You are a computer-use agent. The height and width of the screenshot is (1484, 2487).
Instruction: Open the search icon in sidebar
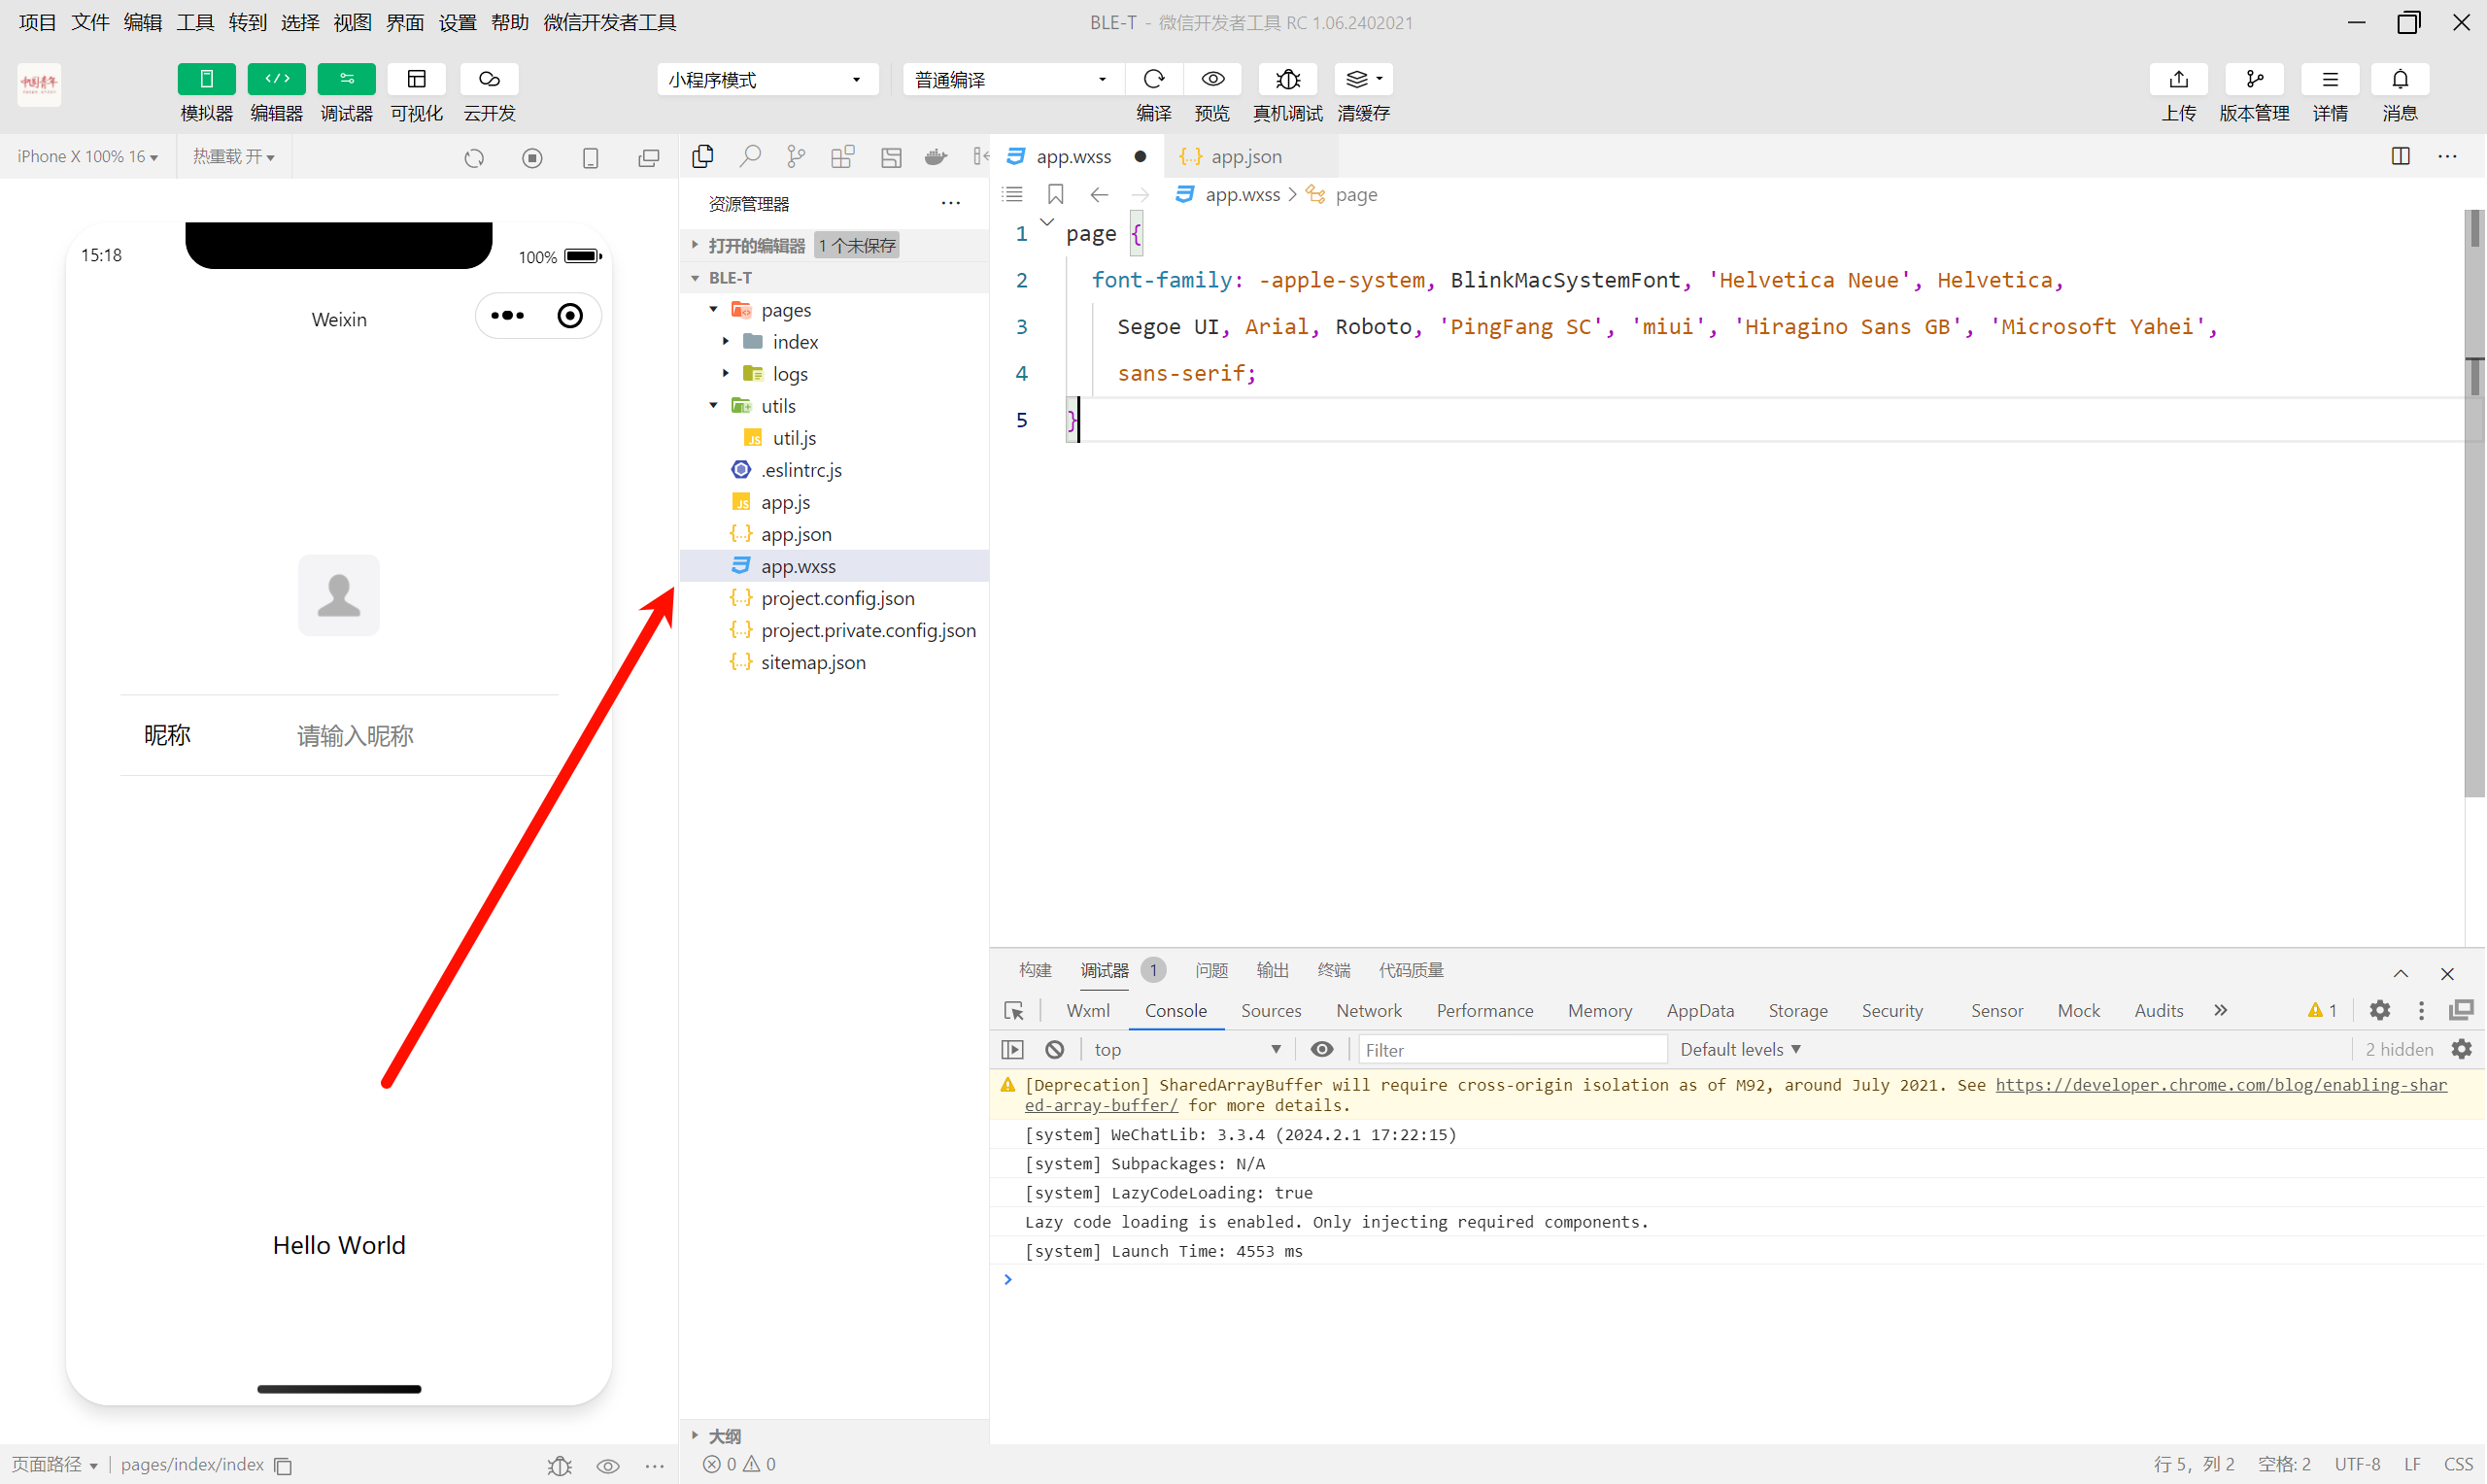[749, 156]
